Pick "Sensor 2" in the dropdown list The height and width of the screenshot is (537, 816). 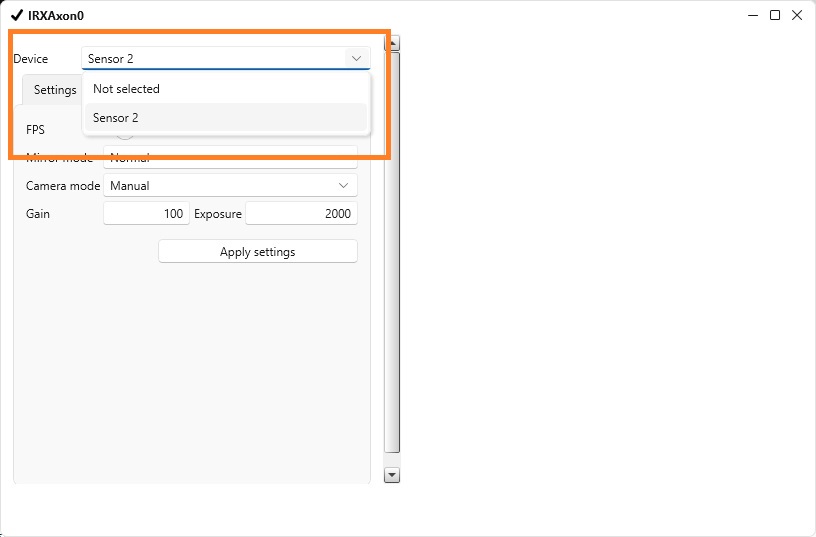[226, 118]
